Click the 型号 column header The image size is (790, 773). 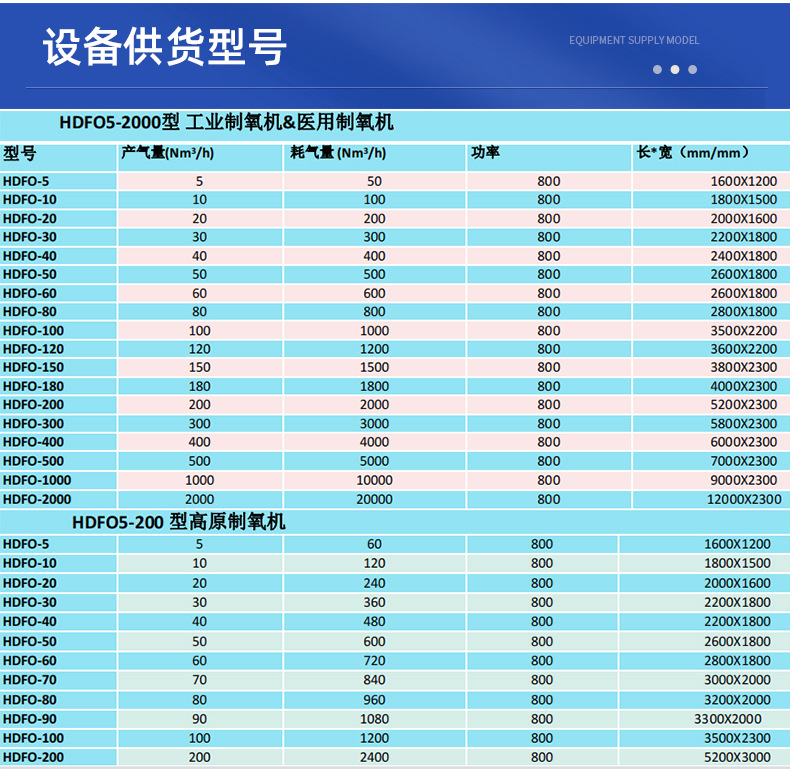pos(20,153)
